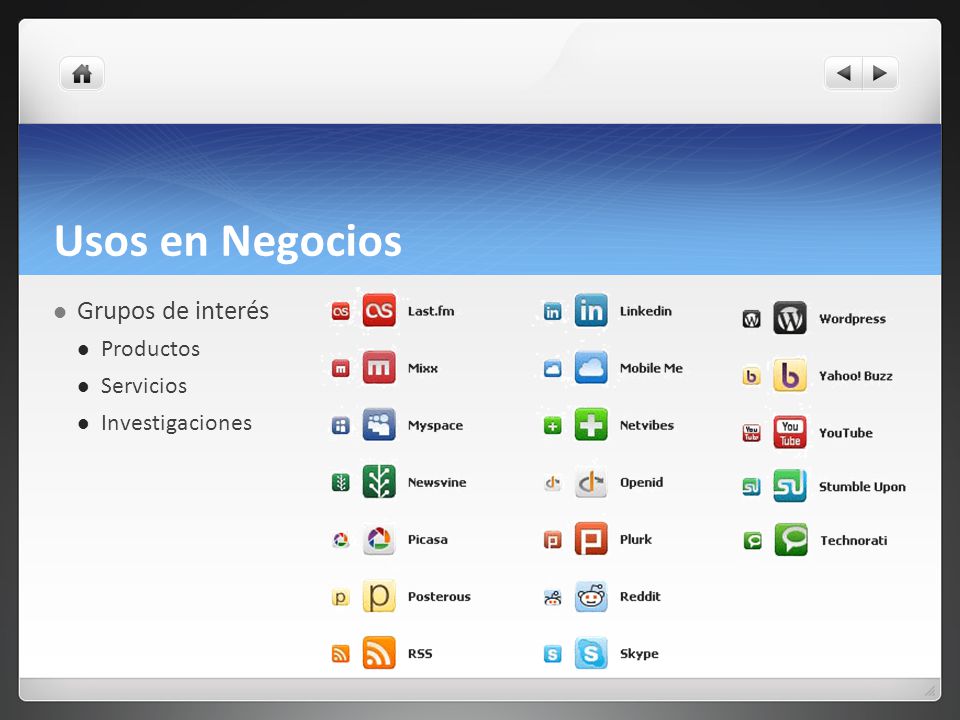Click the small YouTube icon
The image size is (960, 720).
751,433
